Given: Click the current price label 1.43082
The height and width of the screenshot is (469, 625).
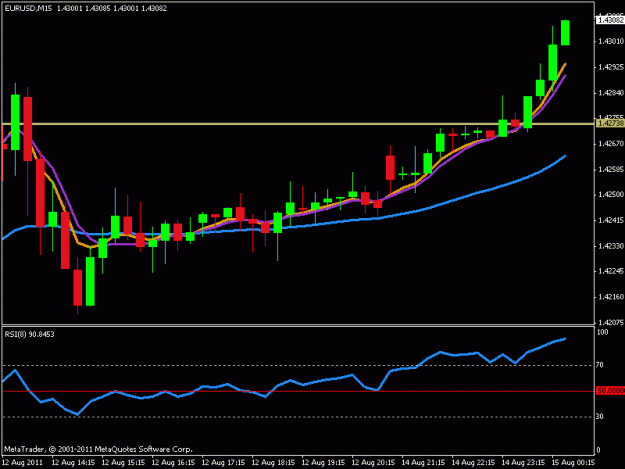Looking at the screenshot, I should 610,20.
